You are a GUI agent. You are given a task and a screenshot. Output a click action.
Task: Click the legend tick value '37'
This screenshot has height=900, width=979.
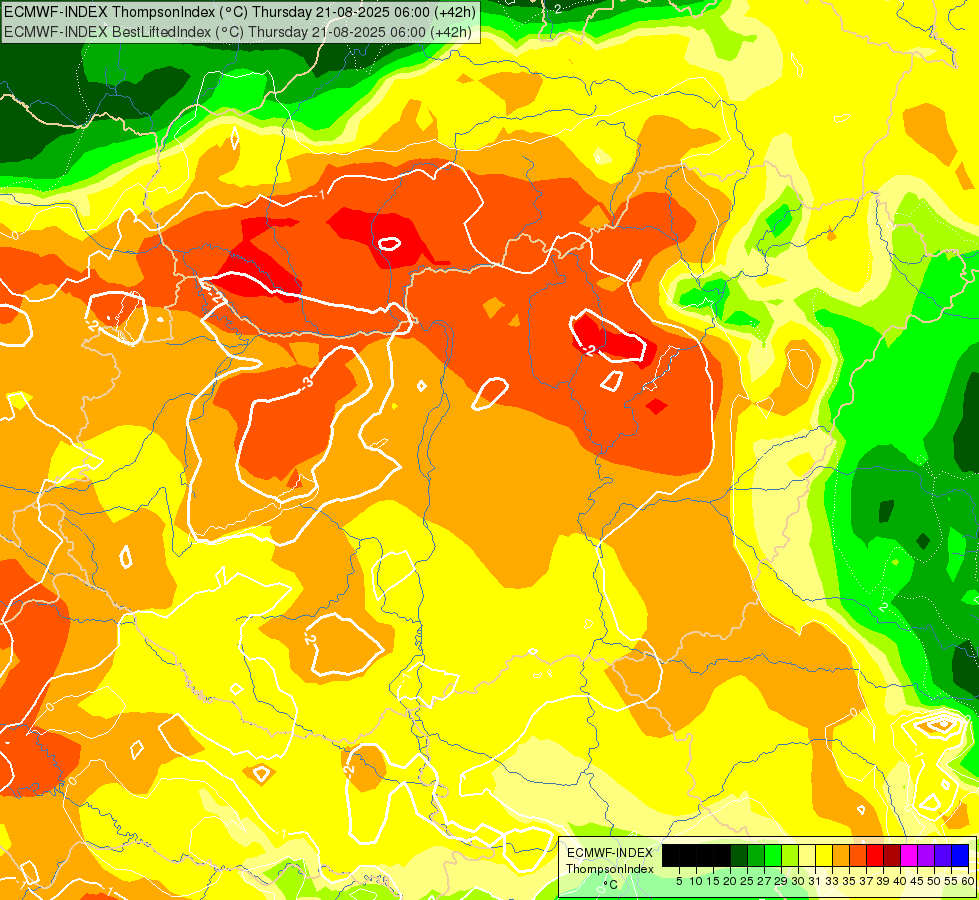click(867, 881)
